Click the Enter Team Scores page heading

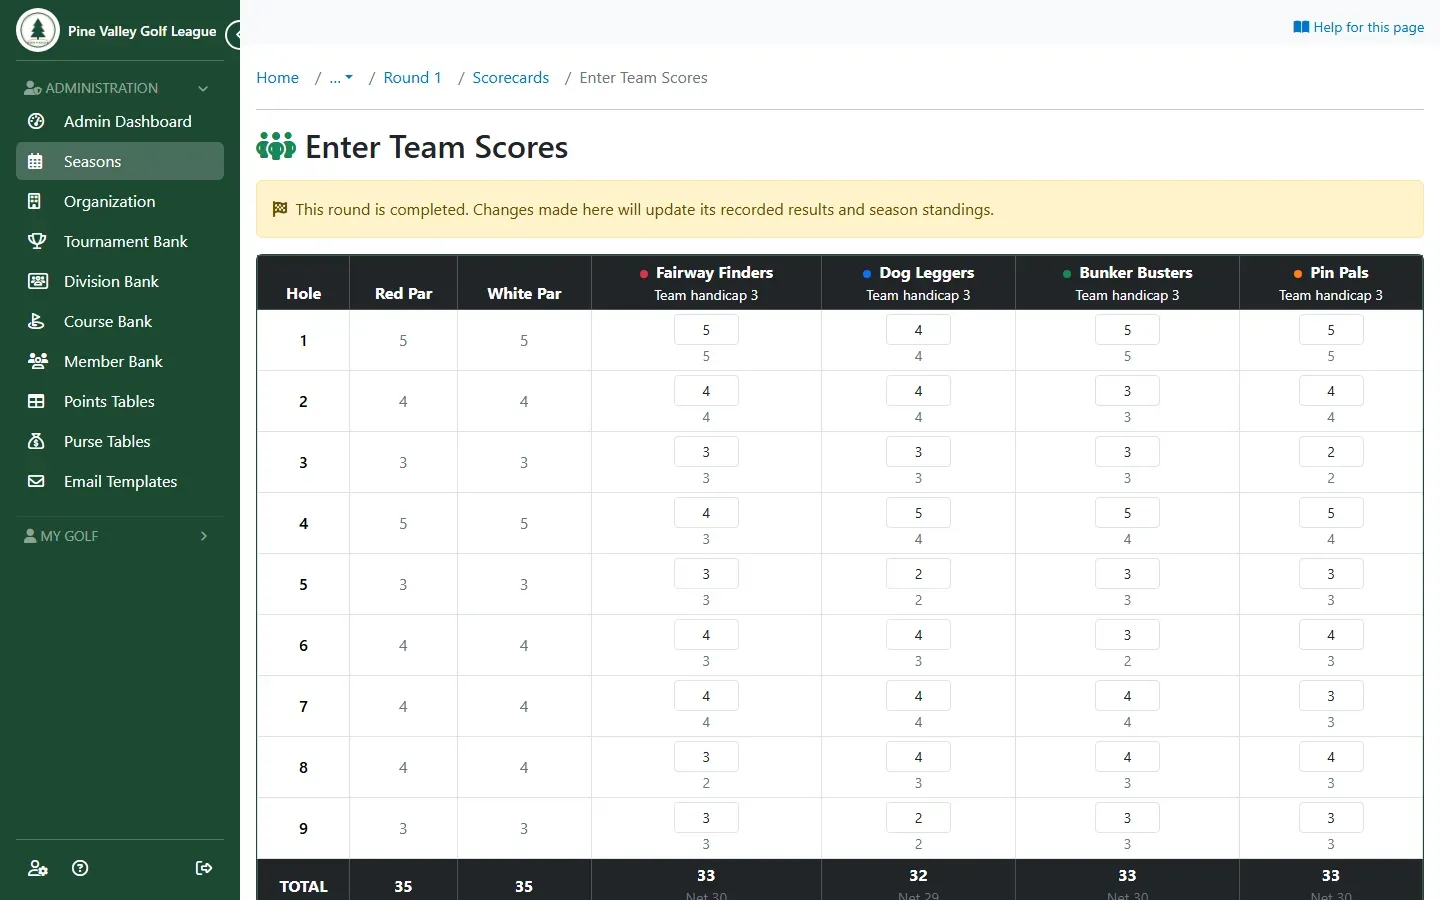pos(436,147)
